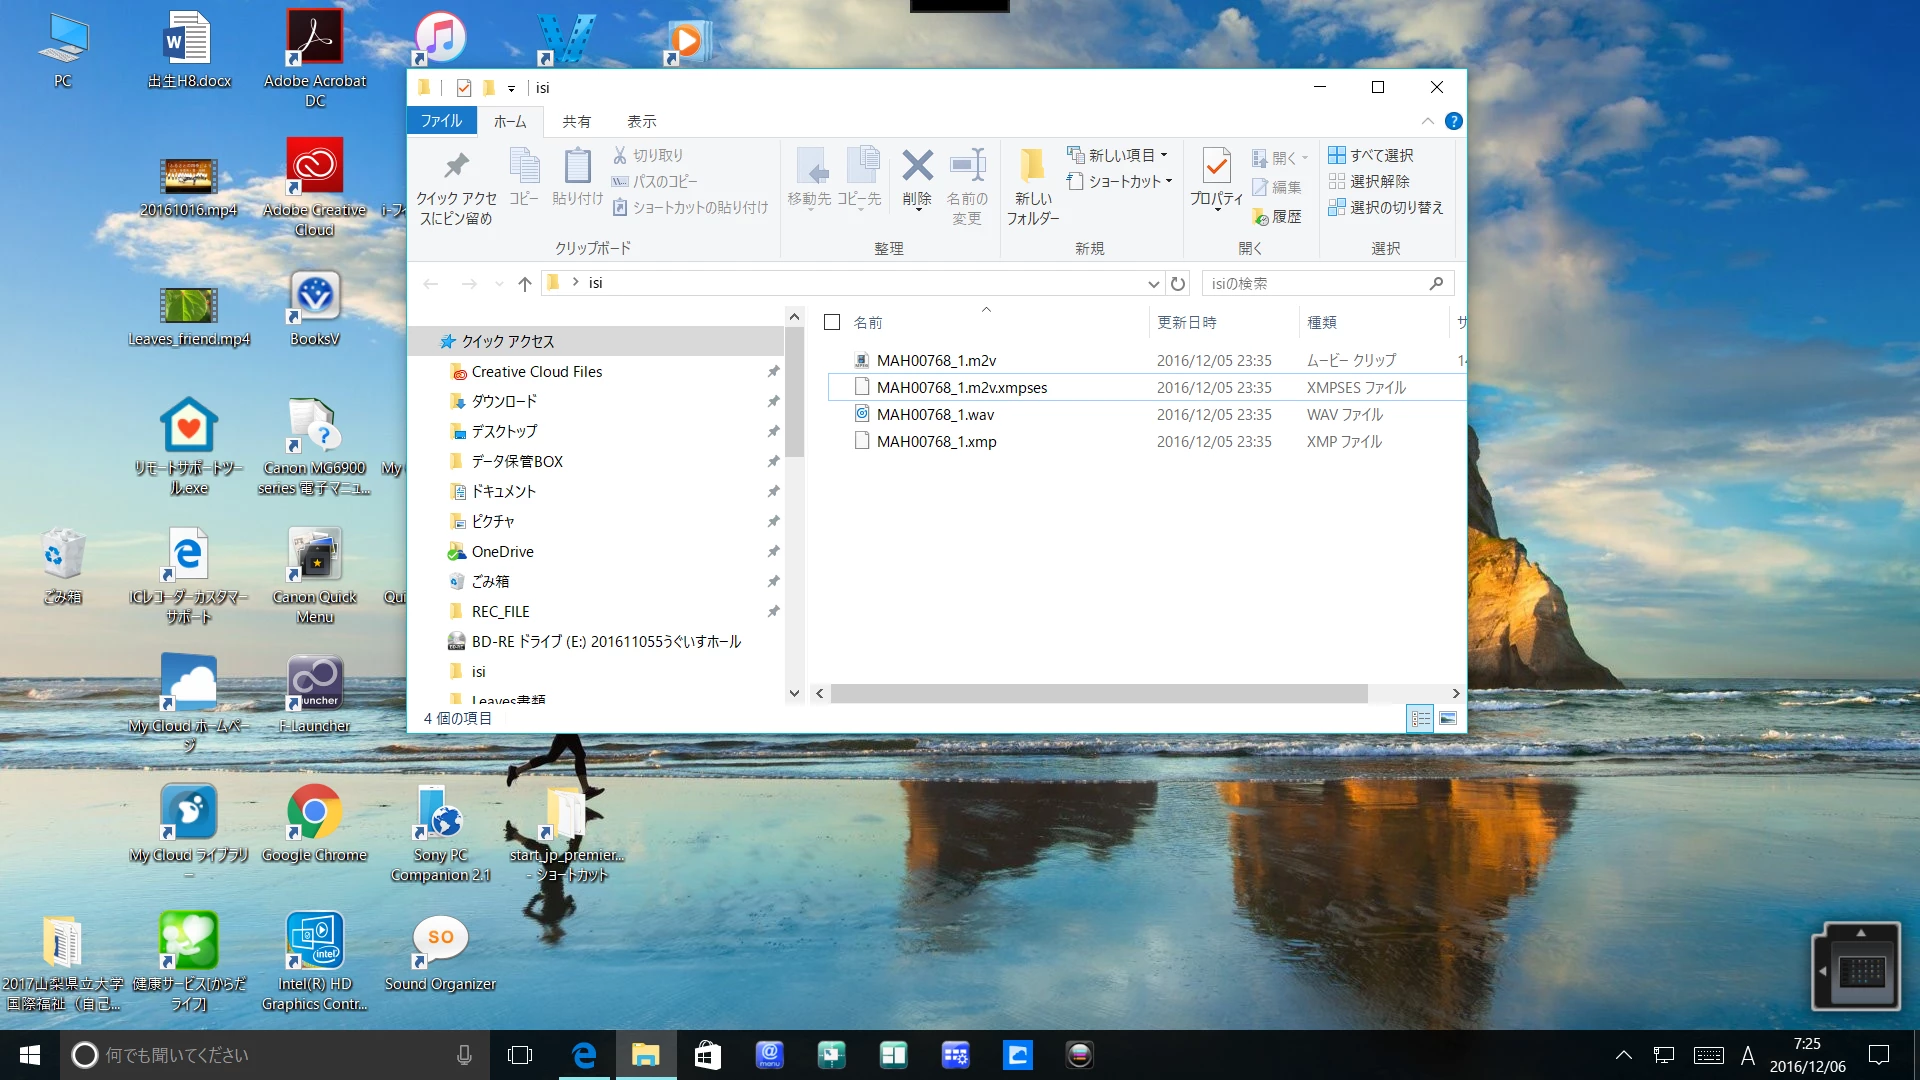The image size is (1920, 1080).
Task: Click the refresh button beside address bar
Action: (1178, 284)
